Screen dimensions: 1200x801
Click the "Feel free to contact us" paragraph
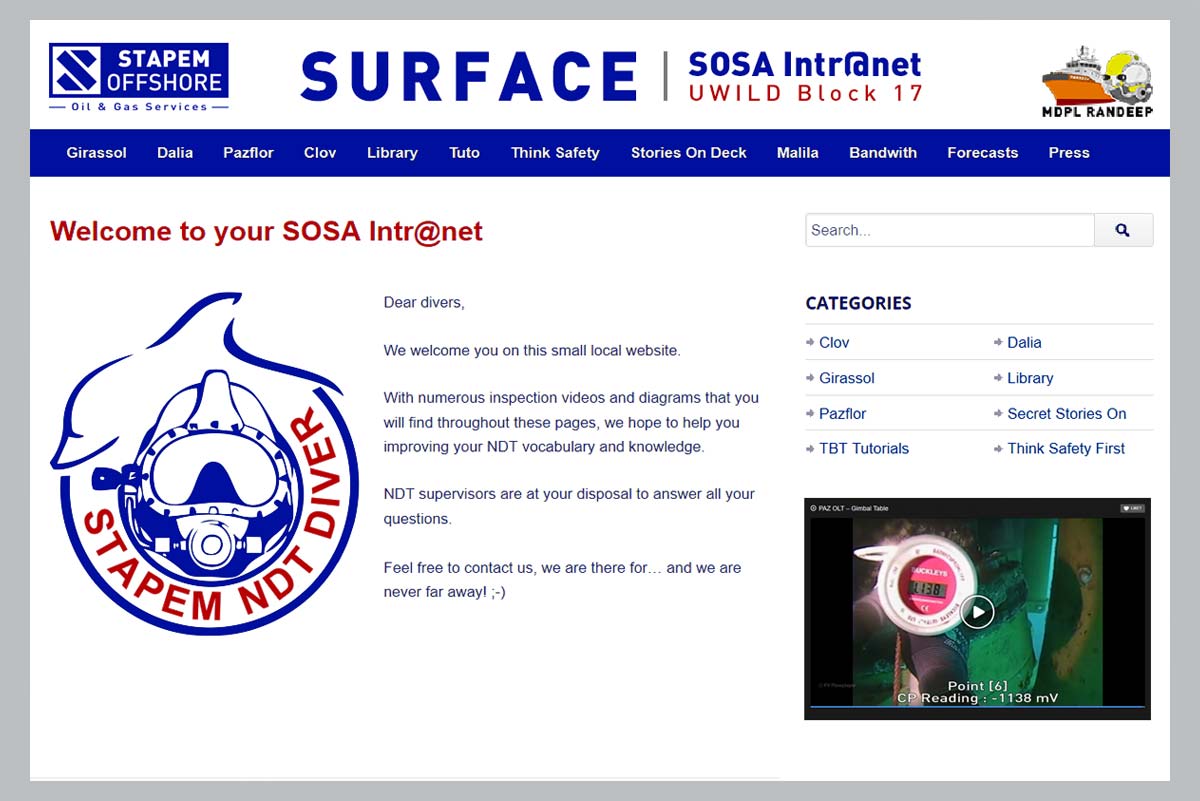(562, 580)
